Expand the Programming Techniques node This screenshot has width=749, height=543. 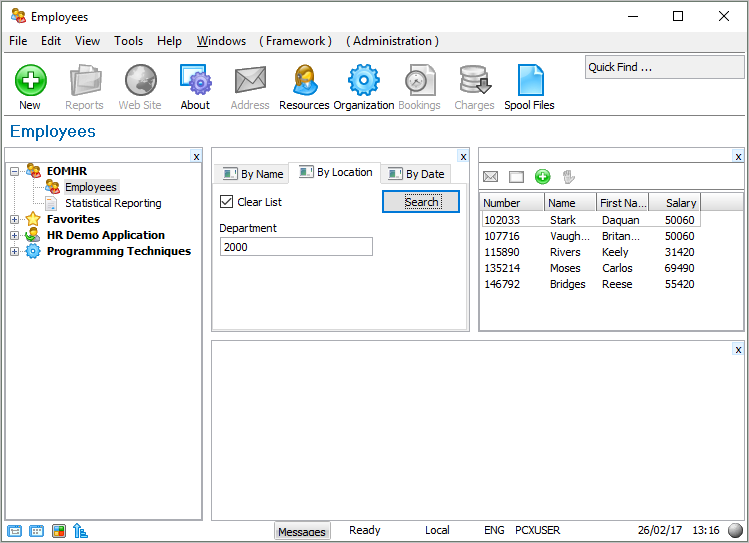[15, 251]
